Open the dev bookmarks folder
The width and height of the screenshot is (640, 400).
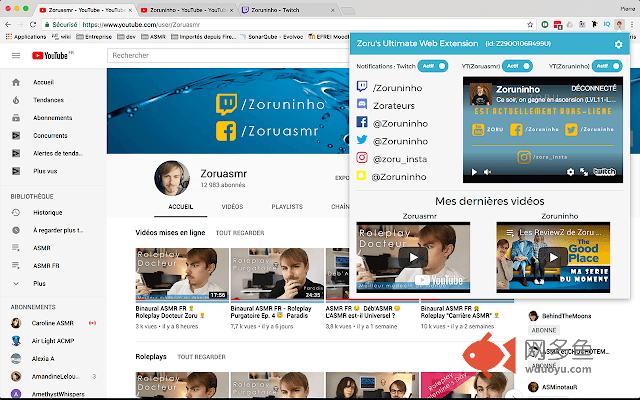[x=127, y=37]
